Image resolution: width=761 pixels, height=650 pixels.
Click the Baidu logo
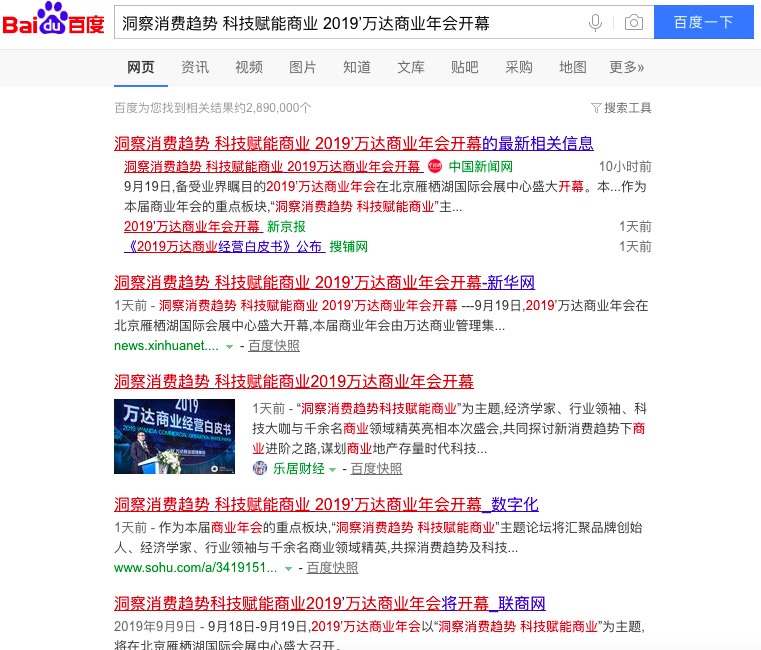53,19
